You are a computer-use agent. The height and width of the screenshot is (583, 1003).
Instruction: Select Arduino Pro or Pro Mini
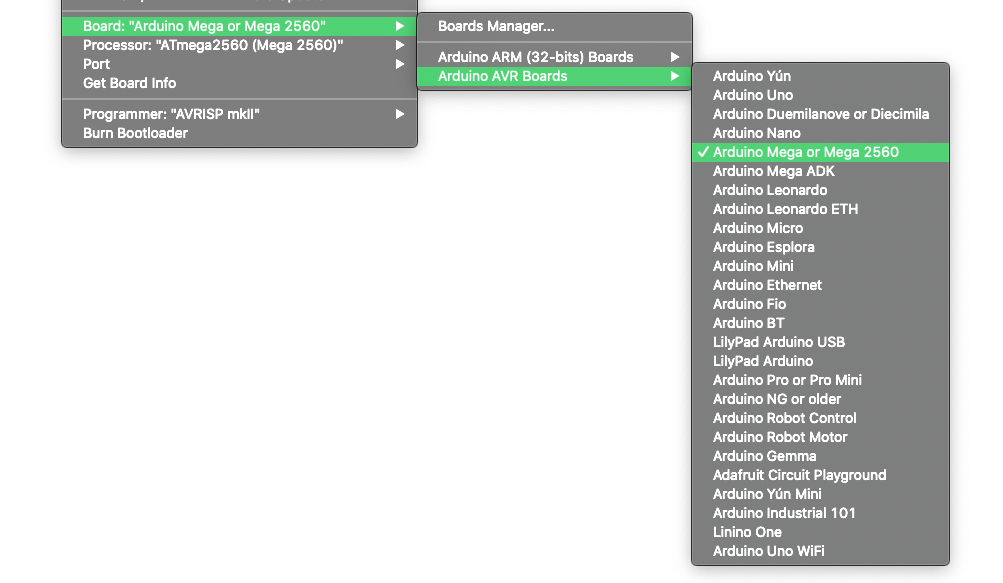[820, 380]
